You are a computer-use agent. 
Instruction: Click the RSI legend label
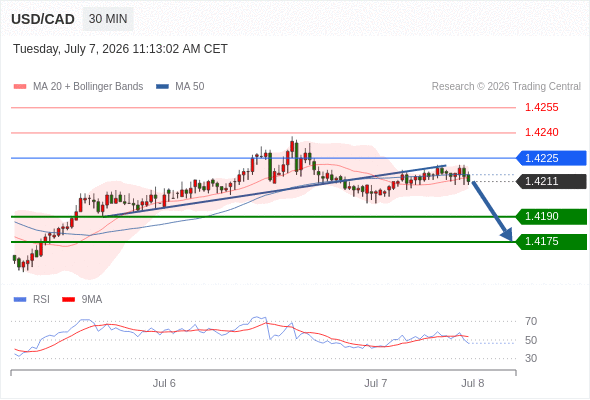(x=41, y=300)
